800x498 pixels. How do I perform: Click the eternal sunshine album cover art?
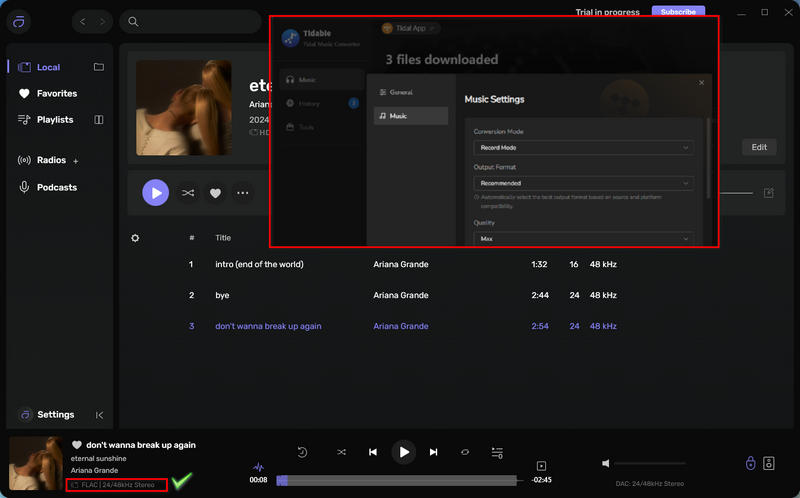[x=184, y=108]
